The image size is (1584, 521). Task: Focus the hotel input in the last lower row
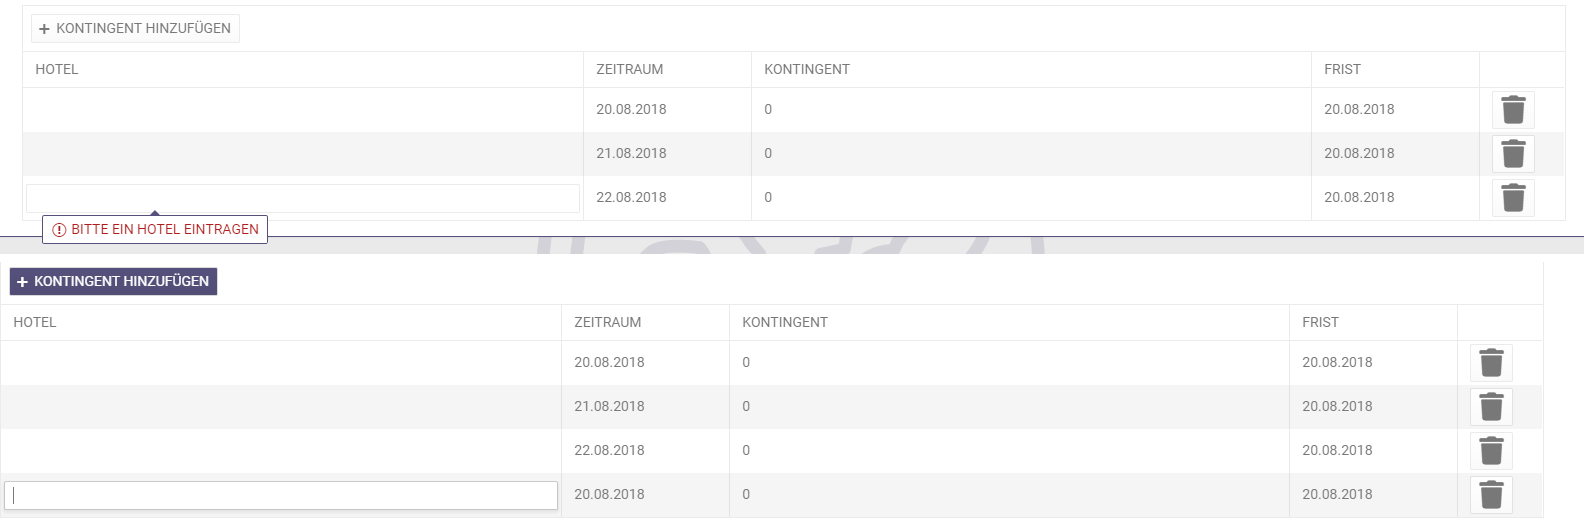pos(281,495)
